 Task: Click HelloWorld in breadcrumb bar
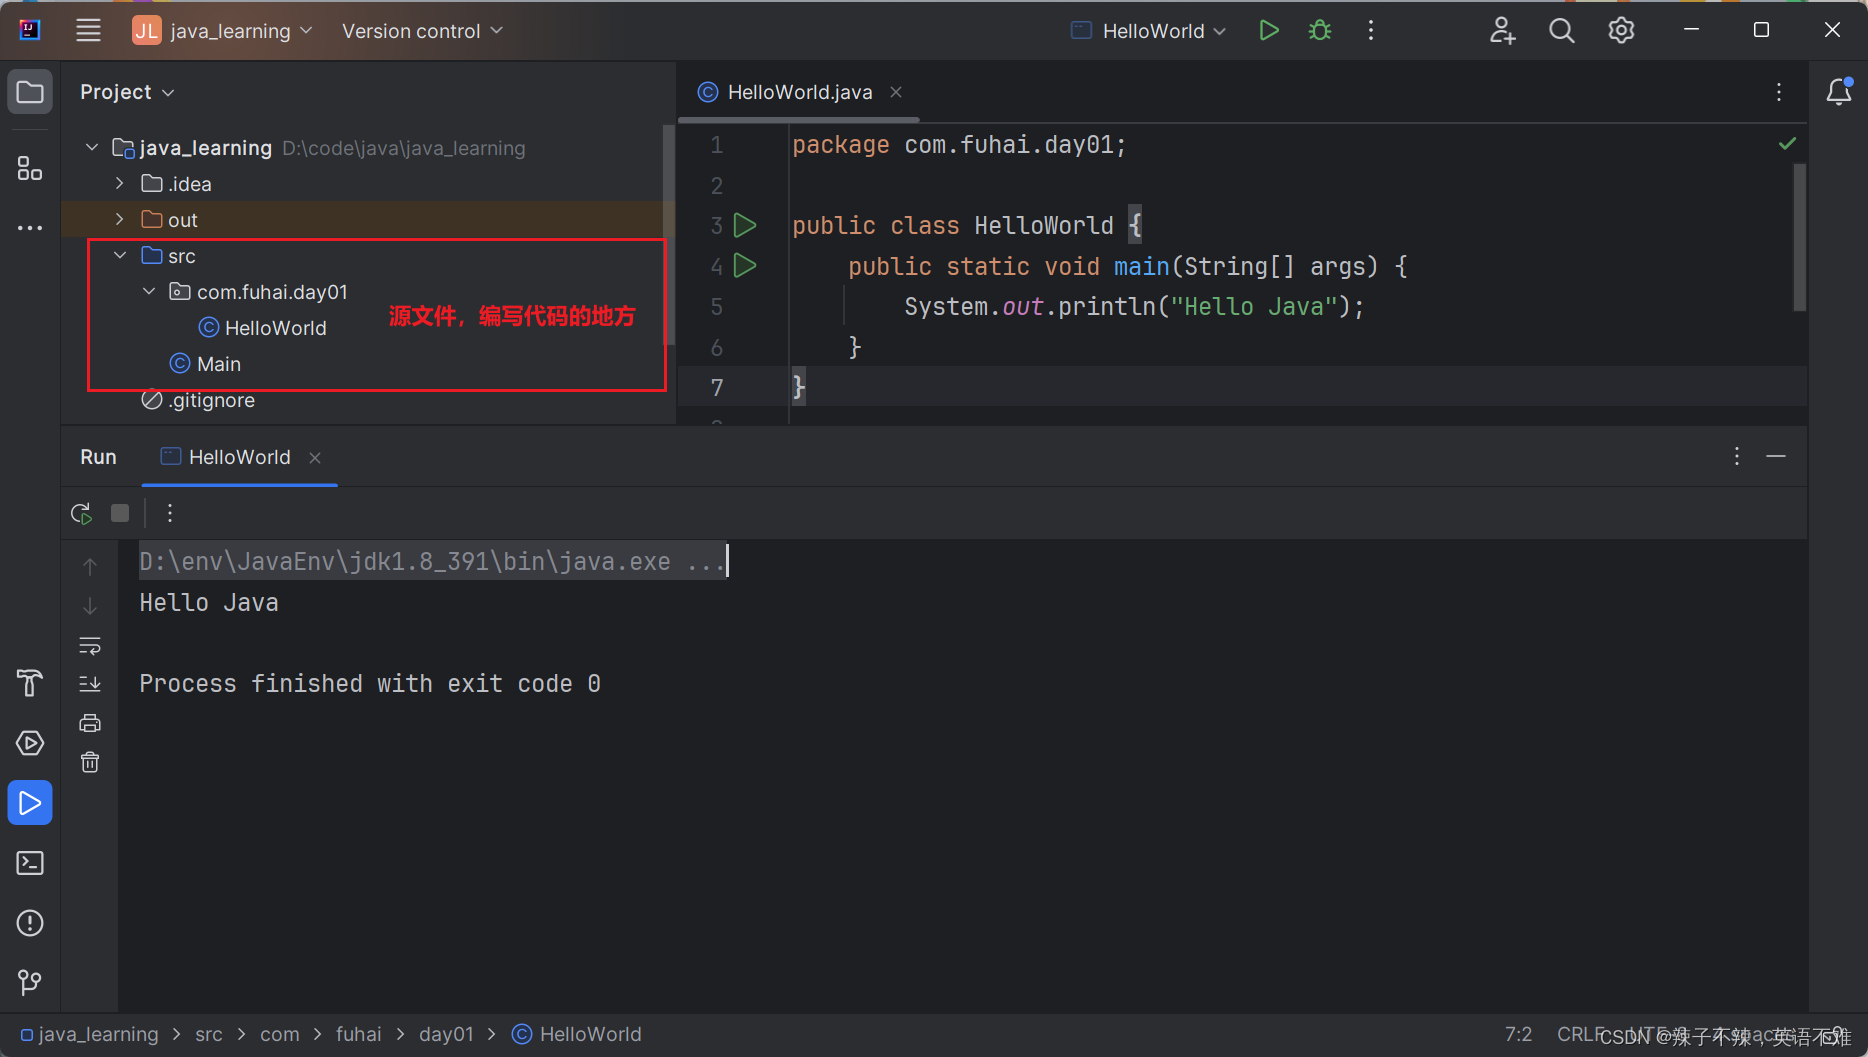(578, 1034)
